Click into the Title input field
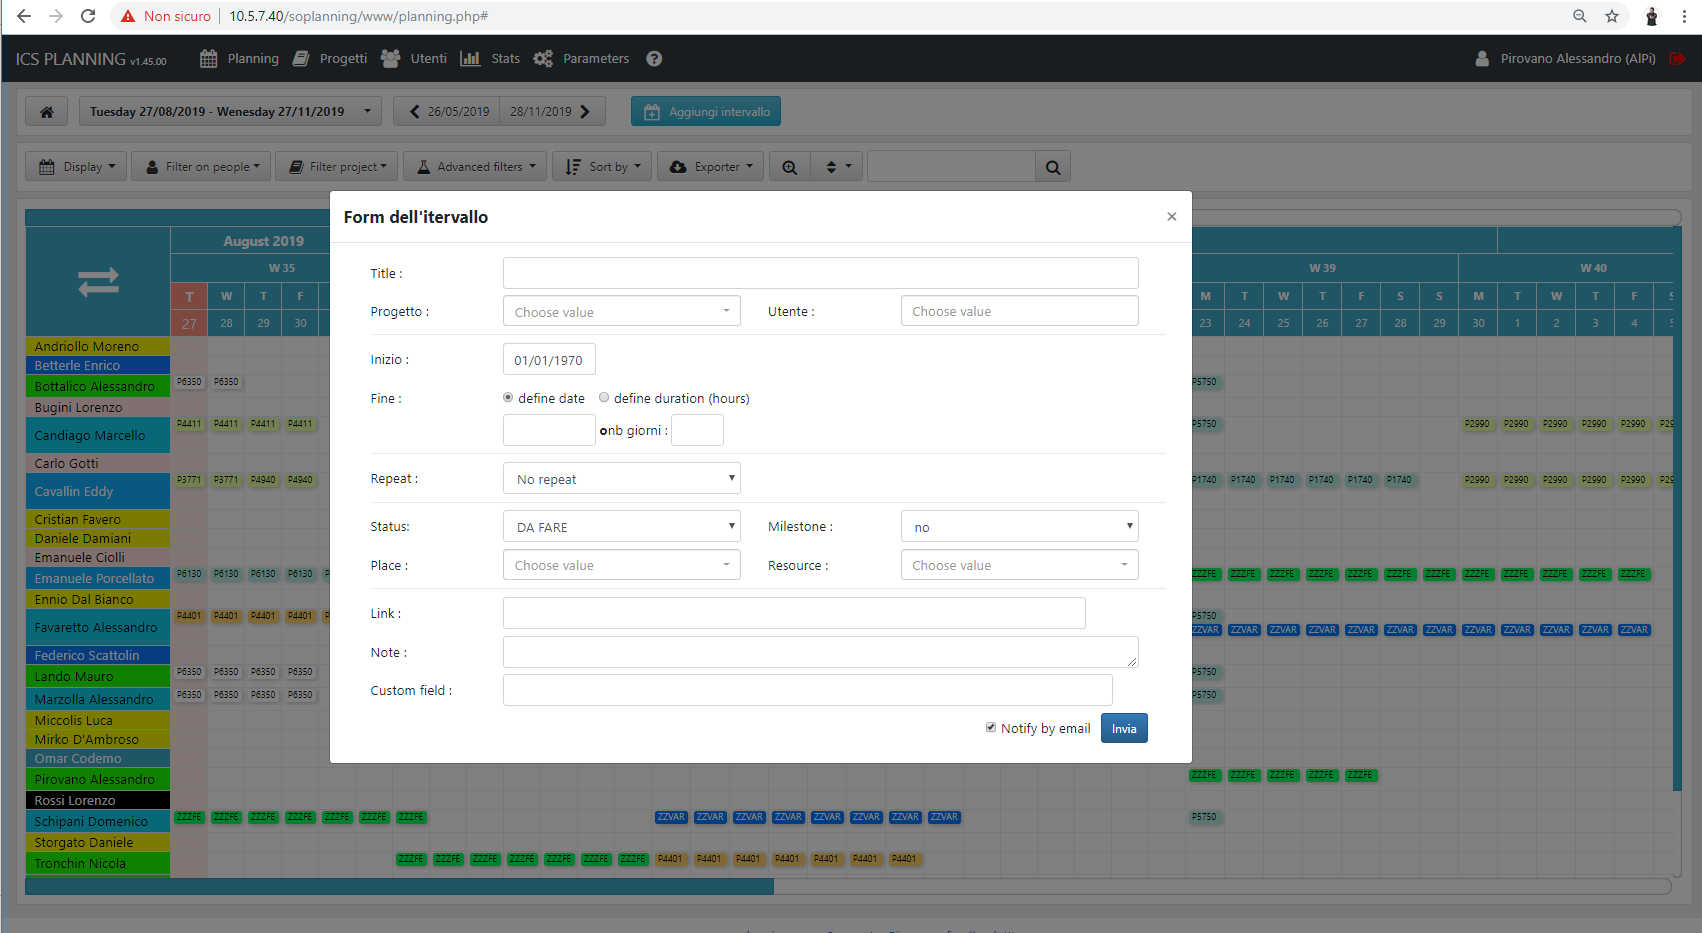Viewport: 1702px width, 933px height. coord(820,273)
